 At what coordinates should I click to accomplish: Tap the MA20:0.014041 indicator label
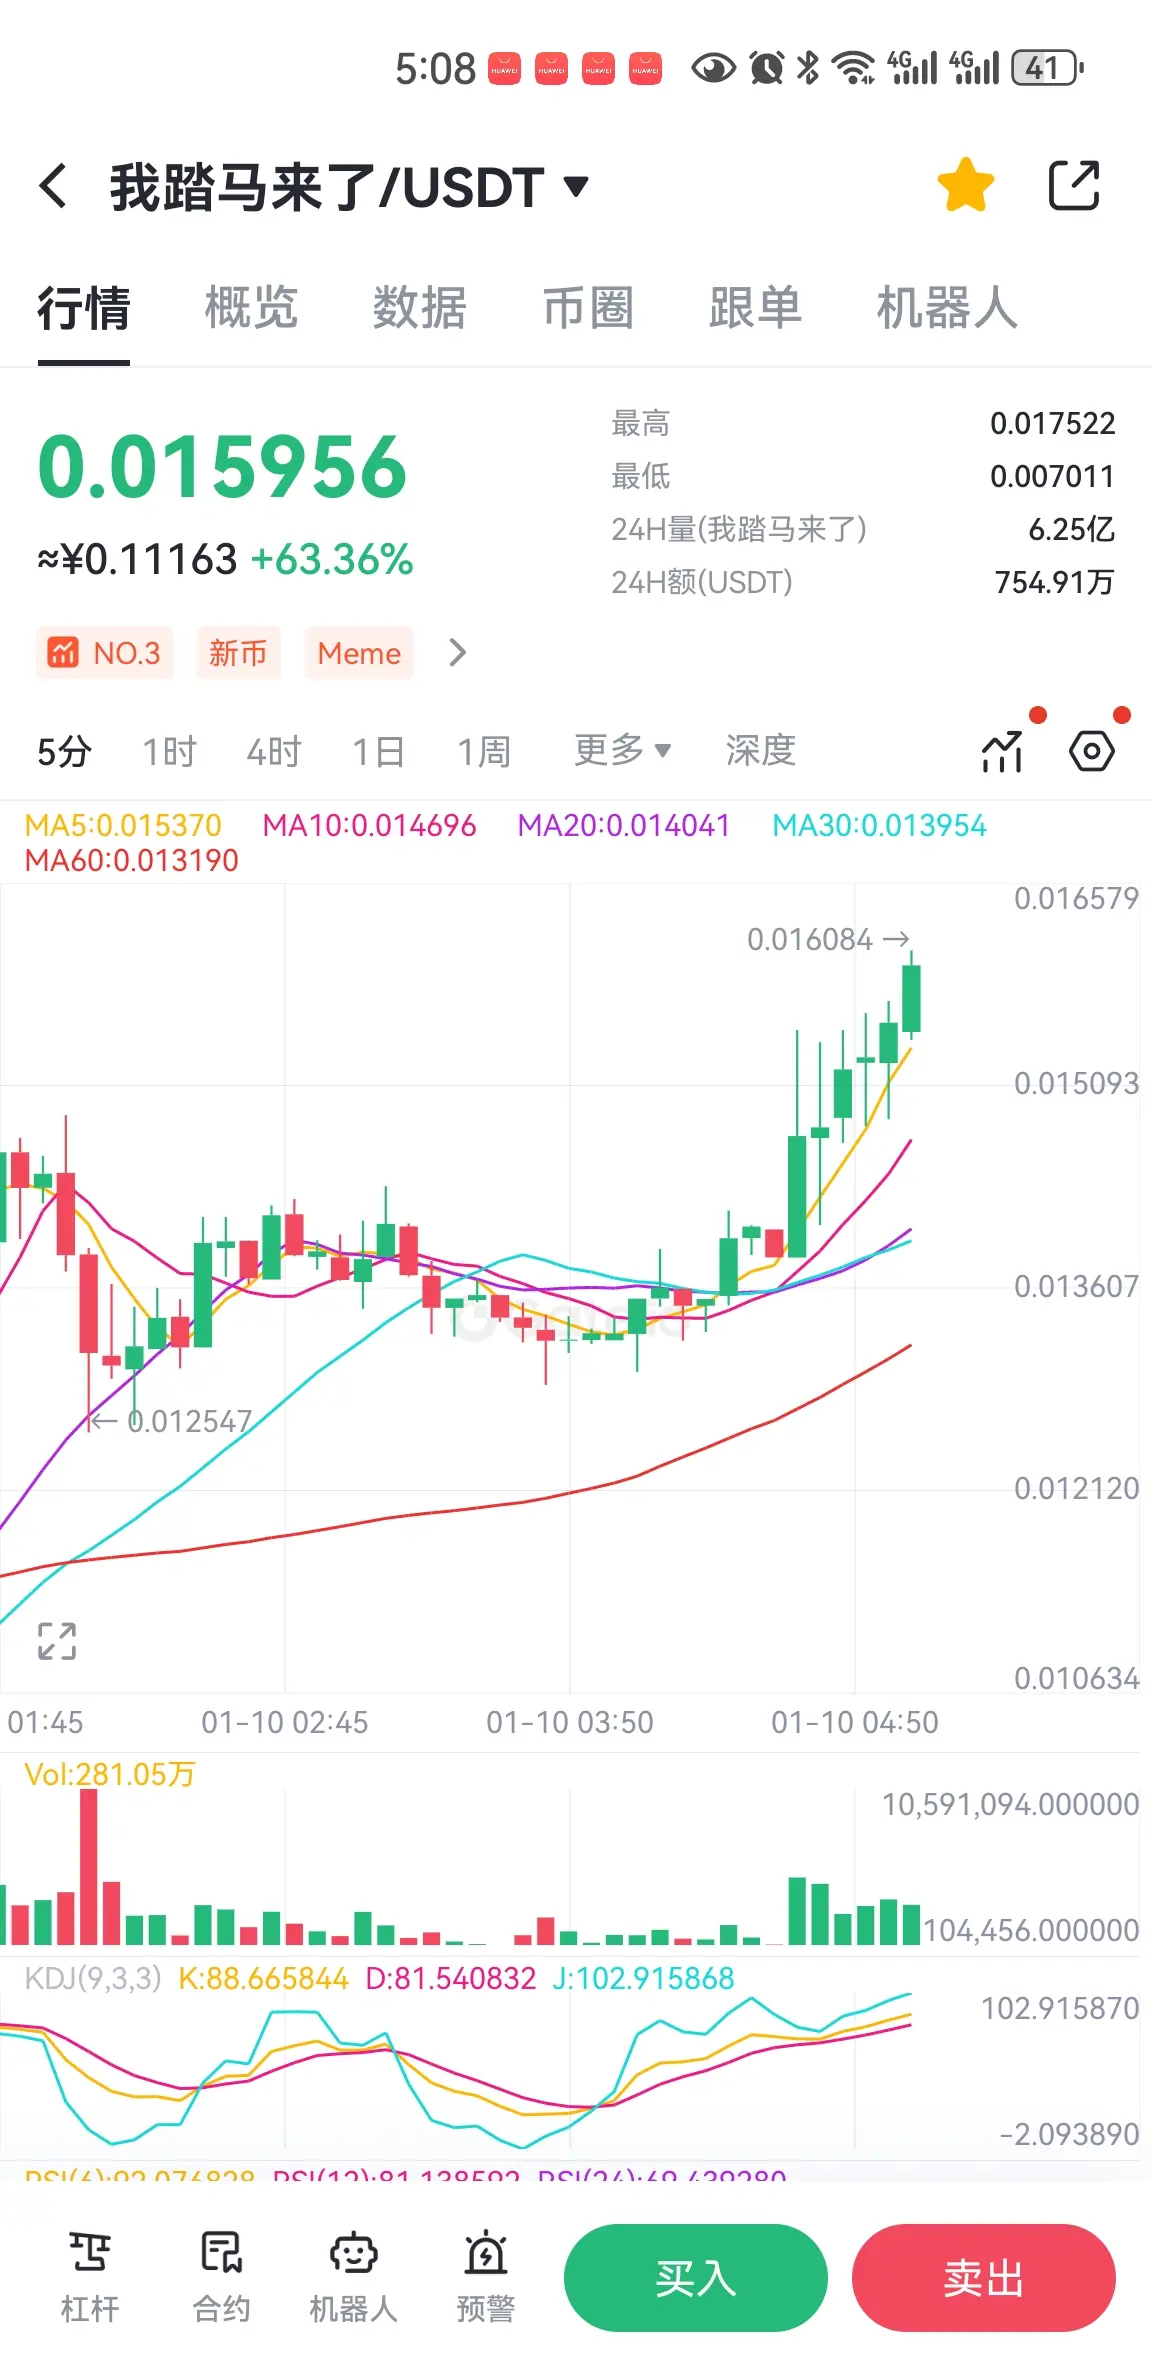point(624,826)
